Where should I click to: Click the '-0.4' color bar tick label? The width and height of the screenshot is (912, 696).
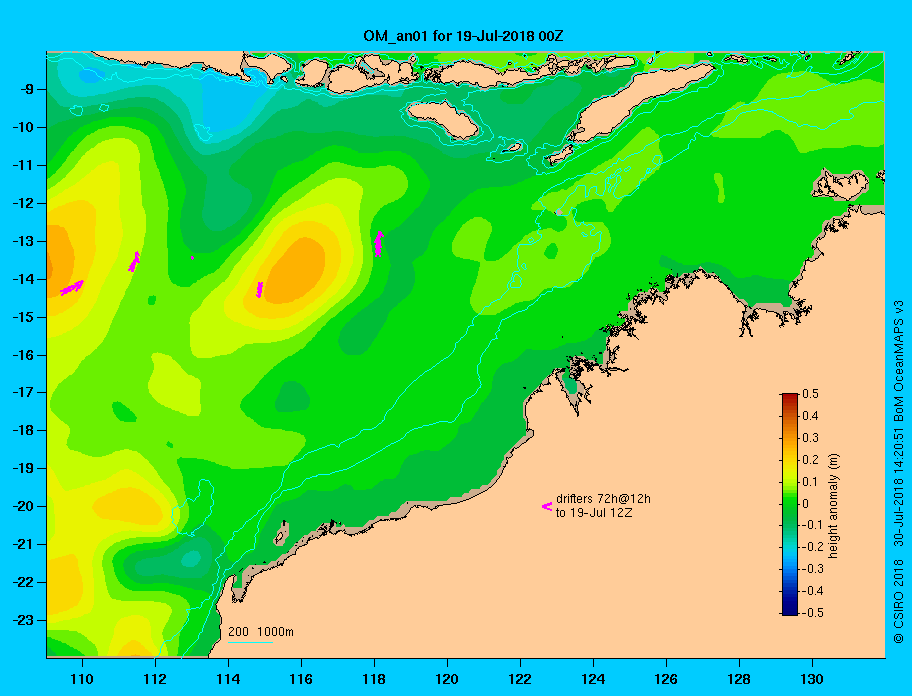[x=813, y=591]
